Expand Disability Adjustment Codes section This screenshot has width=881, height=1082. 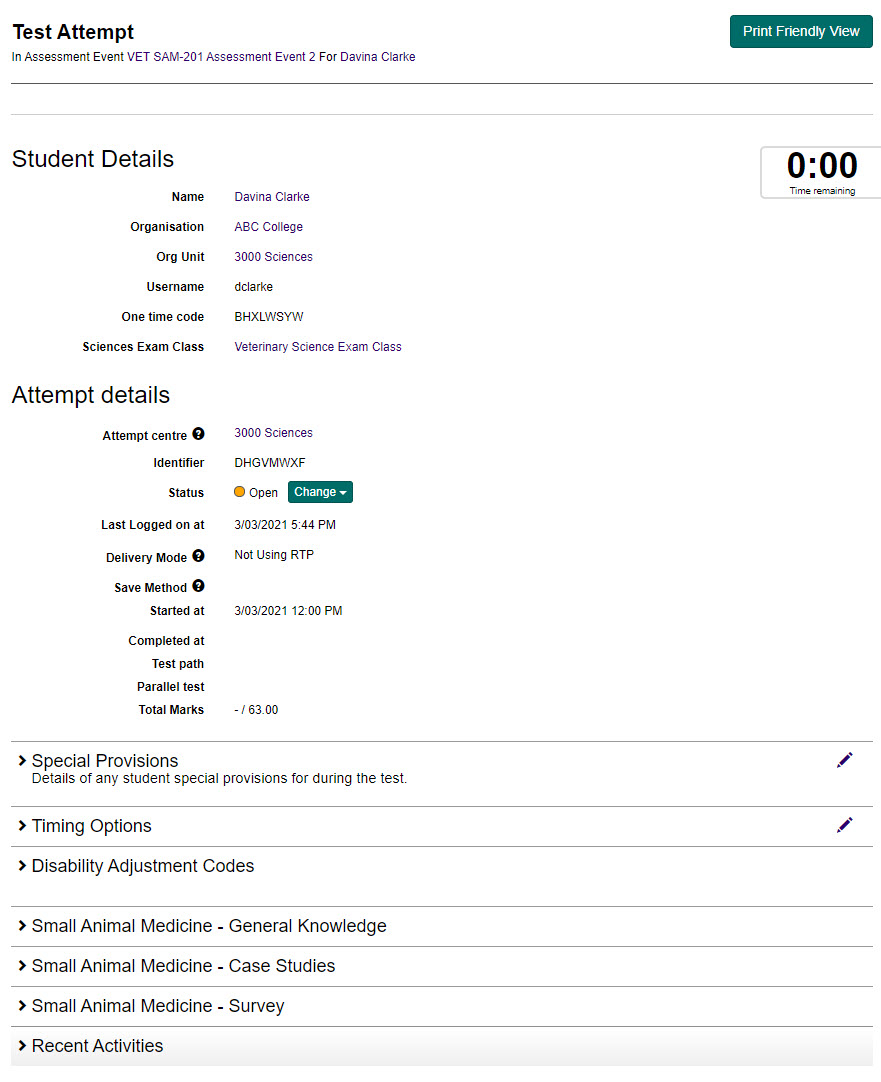tap(142, 866)
